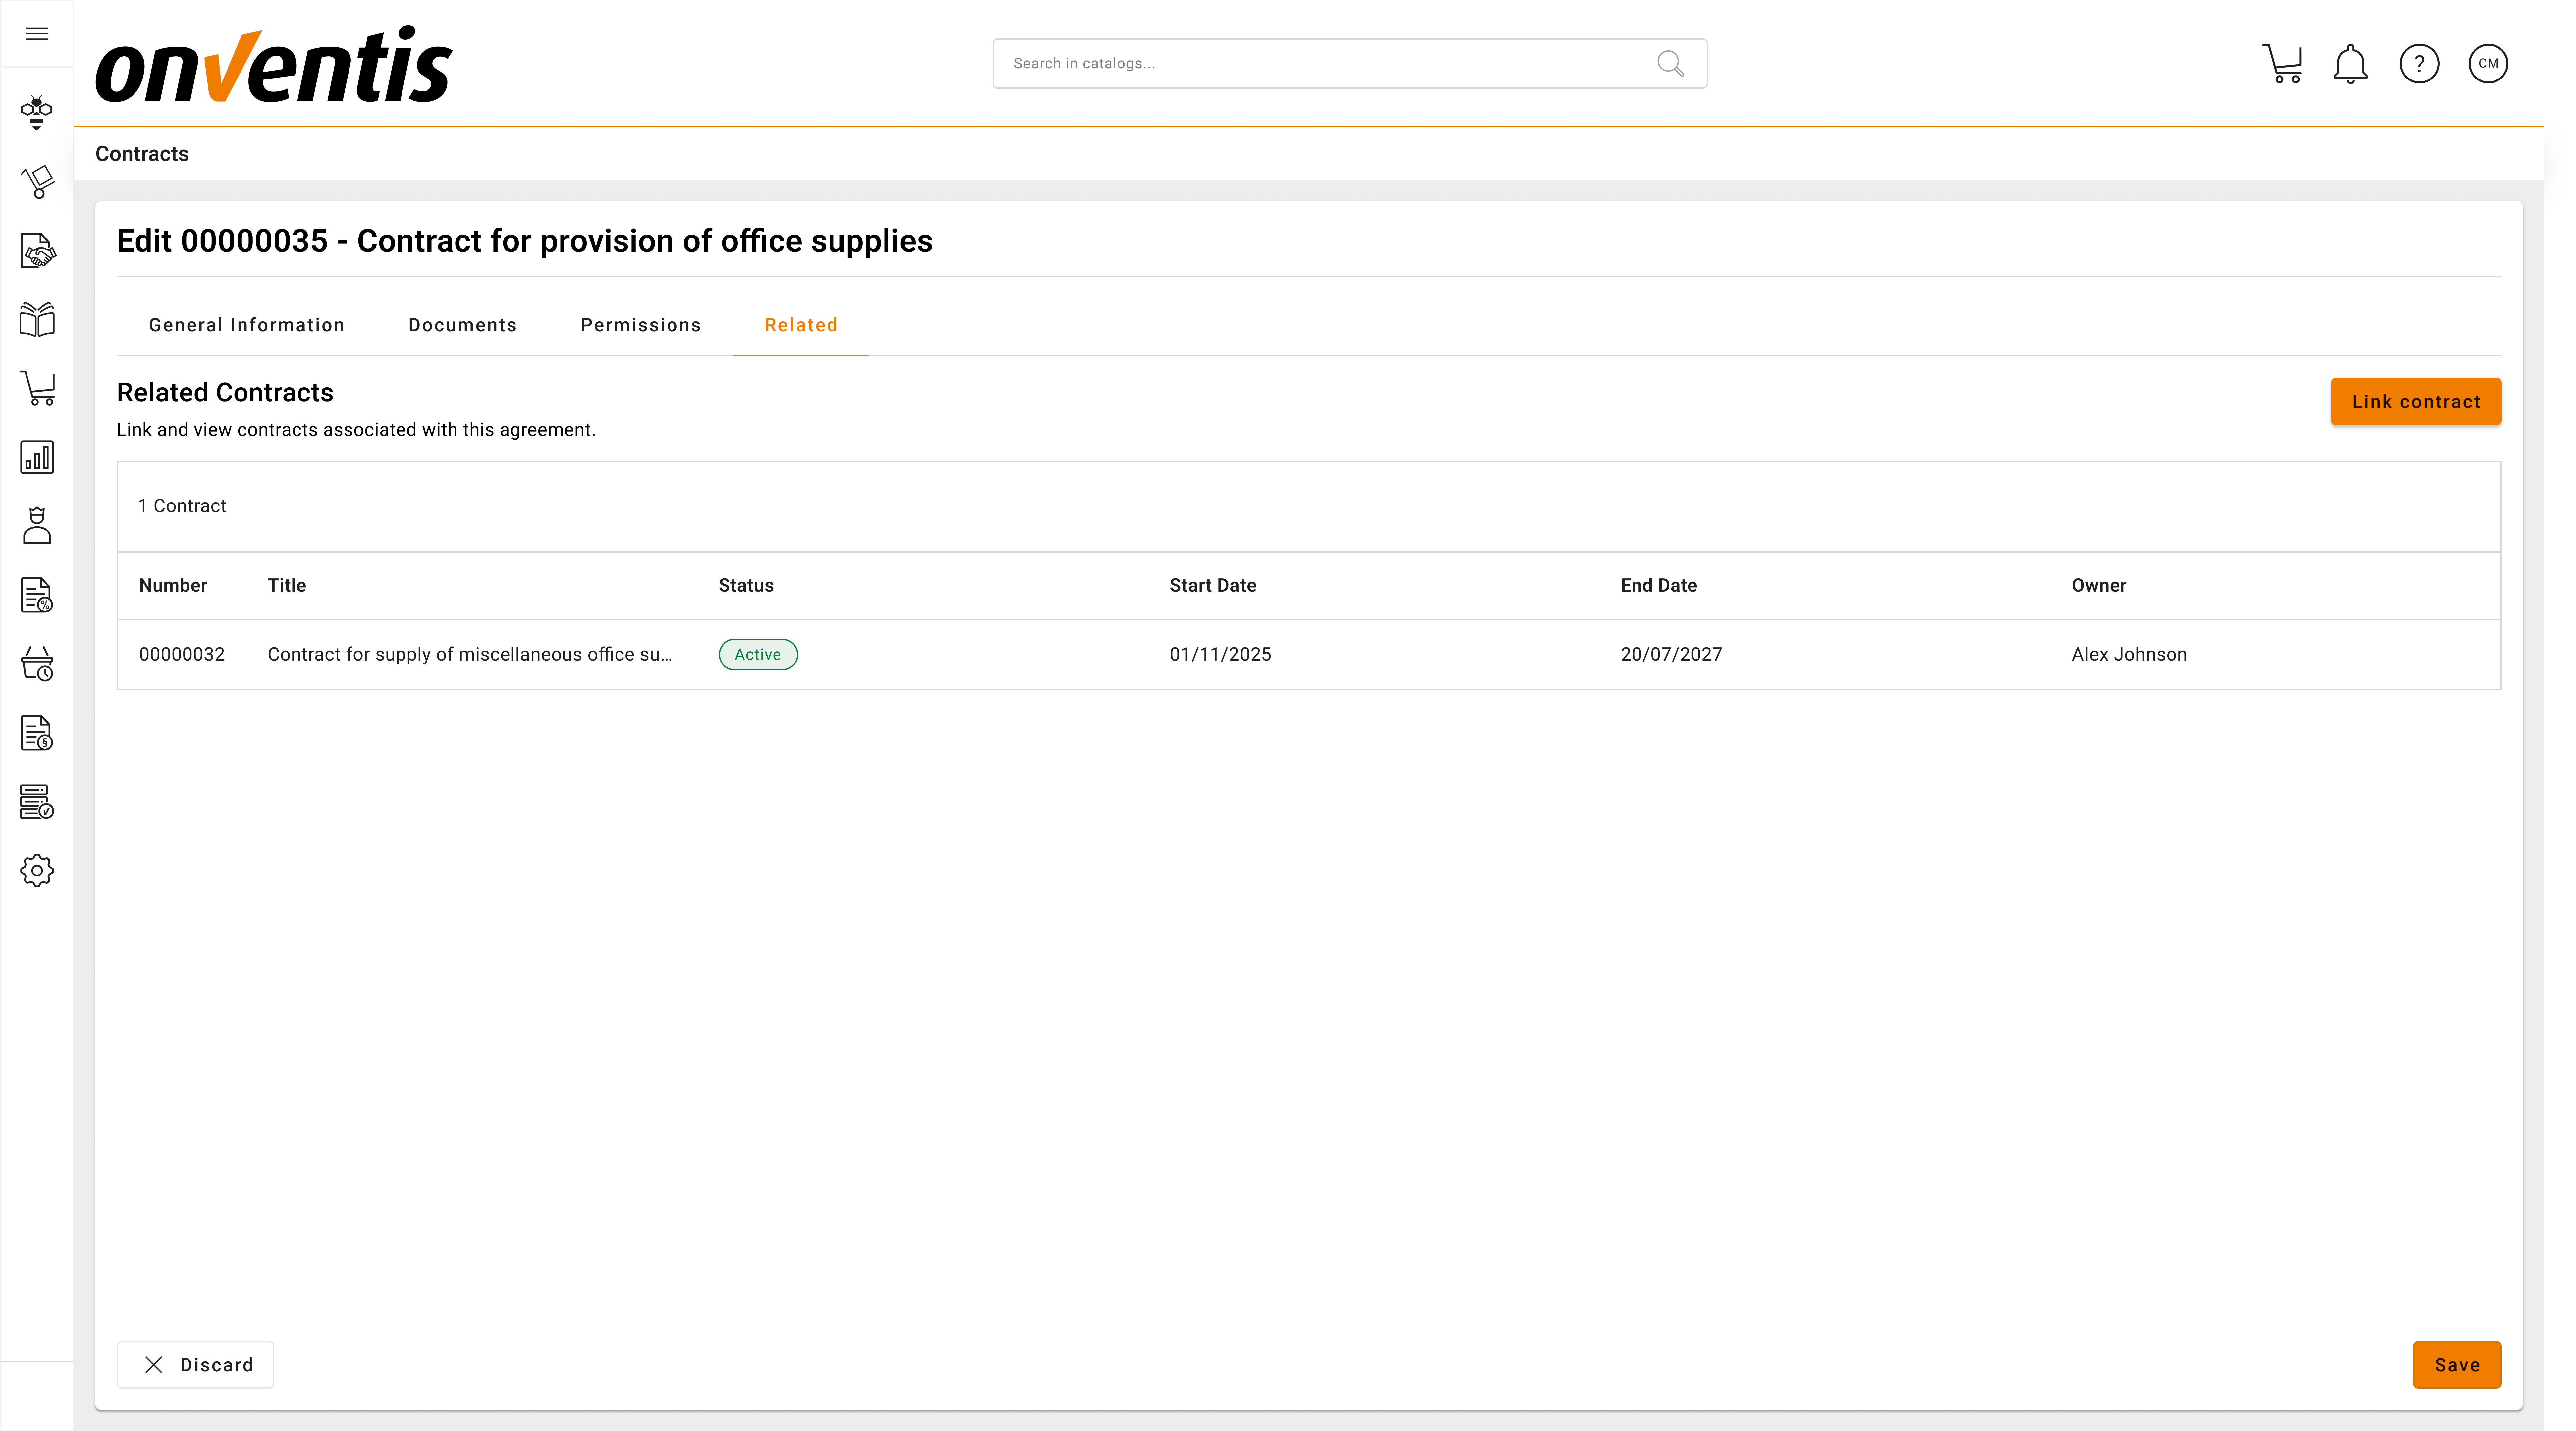Switch to the Documents tab
This screenshot has width=2576, height=1431.
(462, 325)
